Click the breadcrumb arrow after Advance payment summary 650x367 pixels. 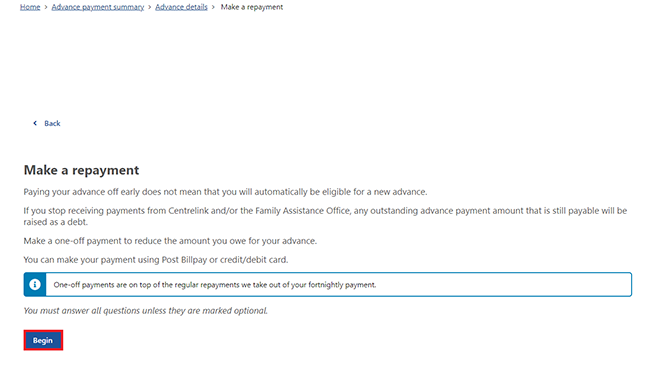click(150, 7)
